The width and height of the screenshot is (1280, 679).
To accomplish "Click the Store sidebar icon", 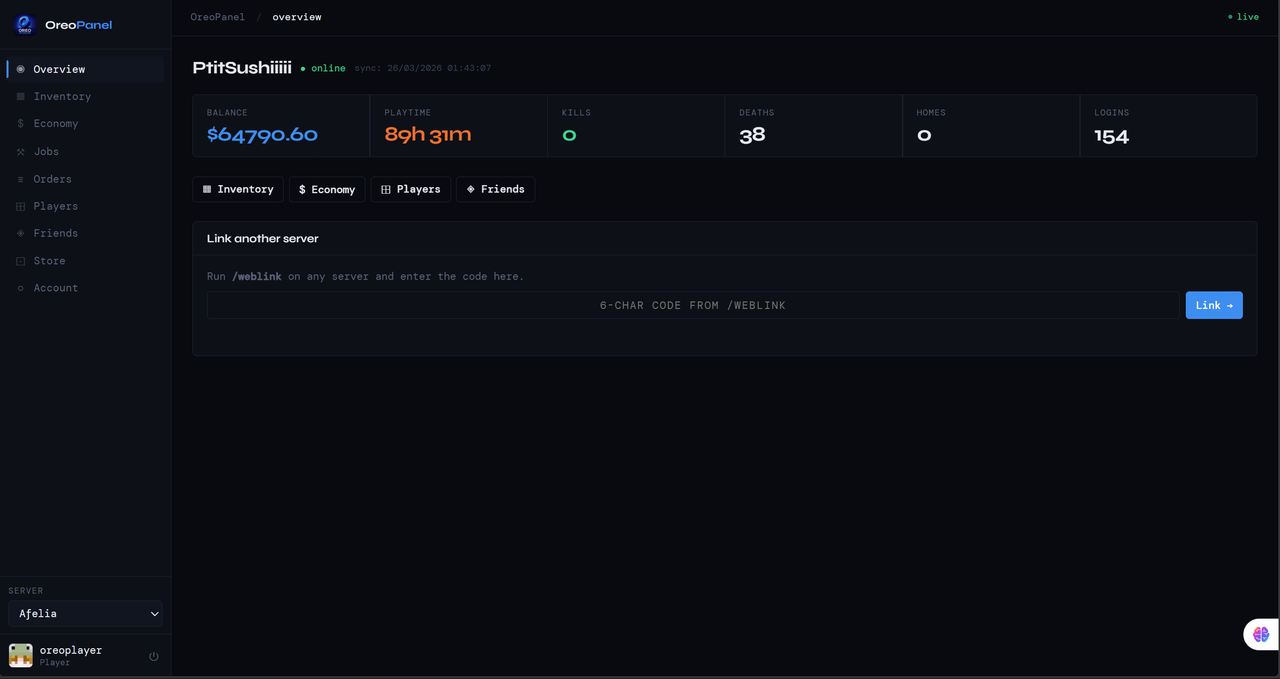I will (x=20, y=261).
